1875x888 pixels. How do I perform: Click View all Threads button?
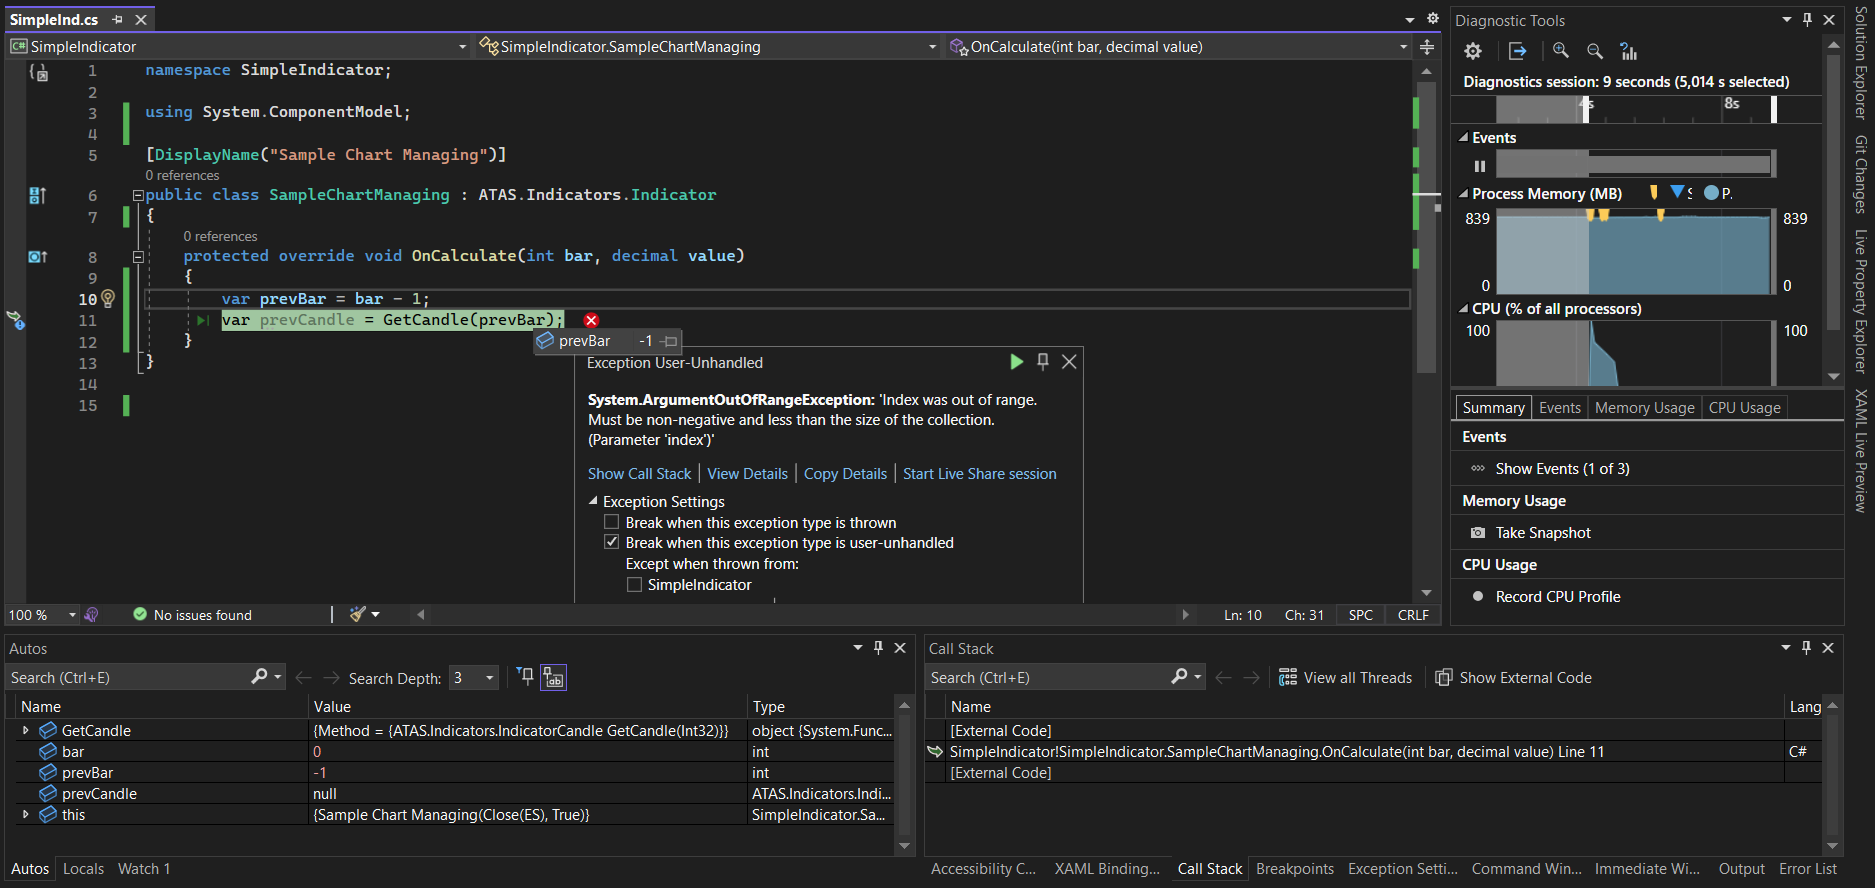click(x=1346, y=677)
